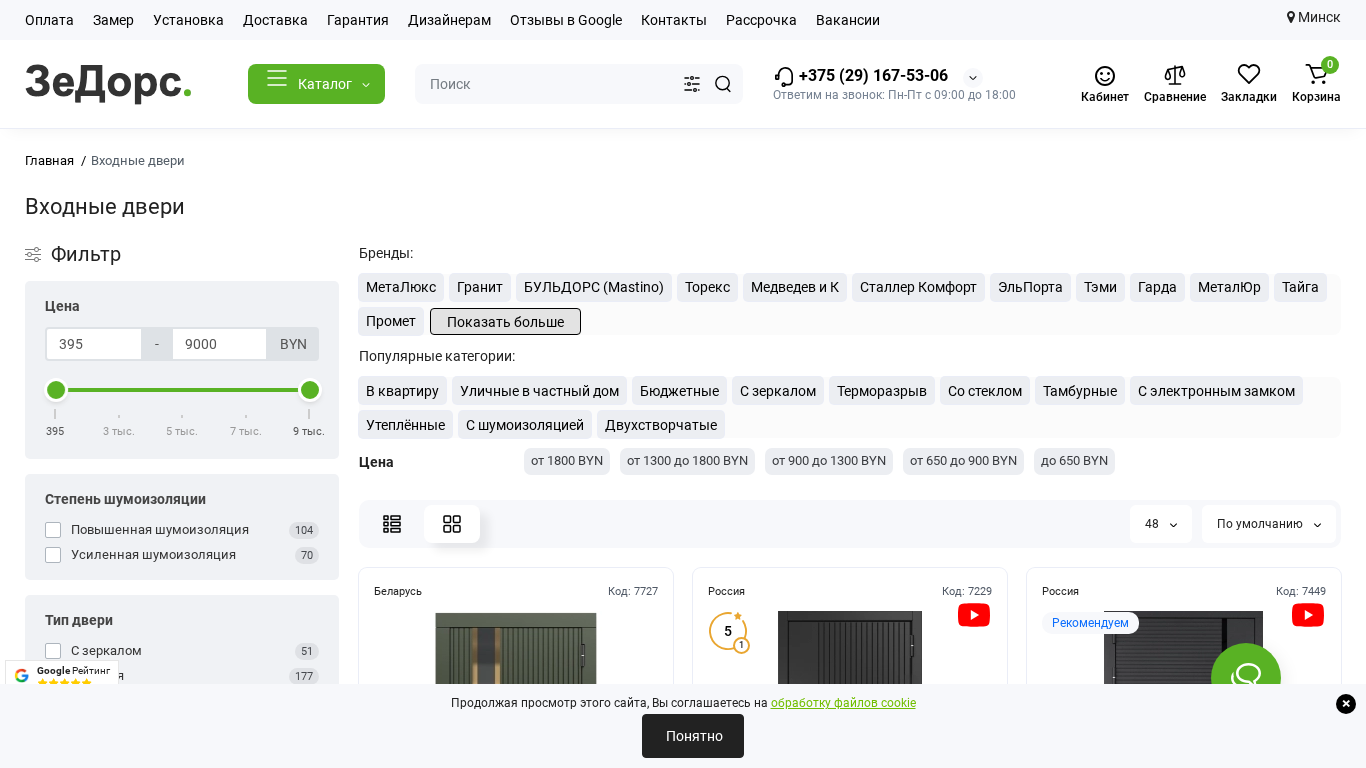Open the 48 items-per-page dropdown

pos(1160,524)
